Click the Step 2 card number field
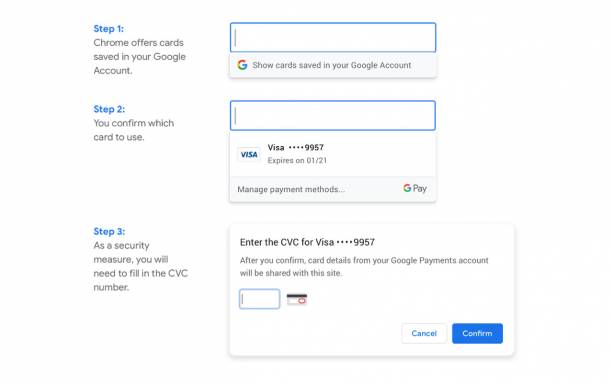 (333, 116)
